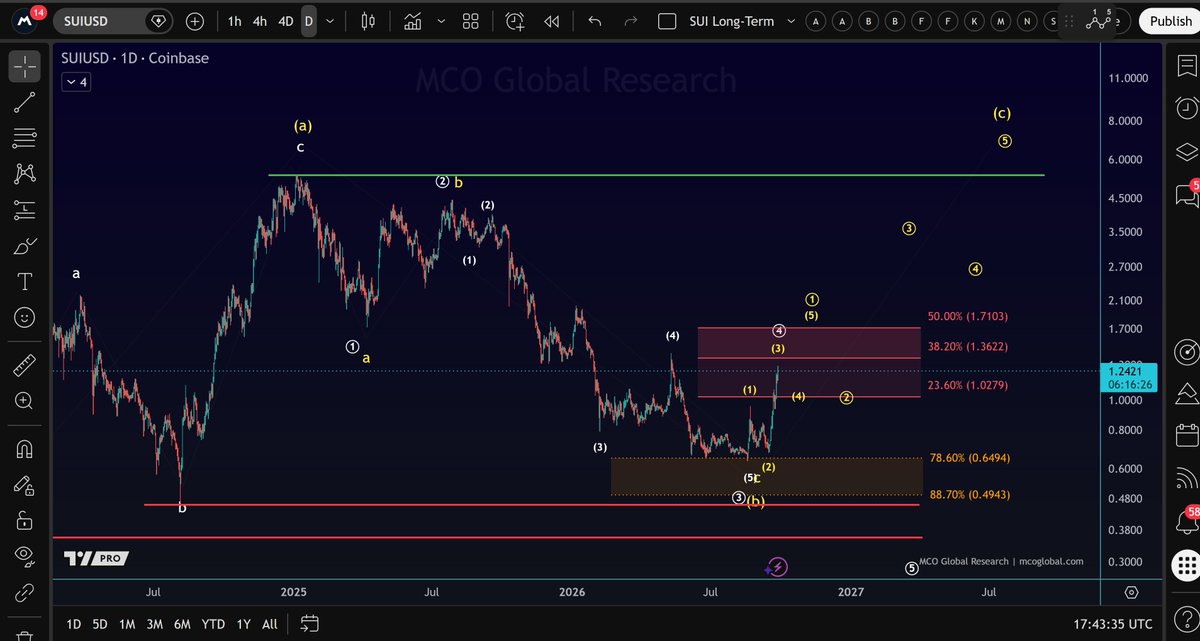Open chats with the 5 badge

(1186, 195)
